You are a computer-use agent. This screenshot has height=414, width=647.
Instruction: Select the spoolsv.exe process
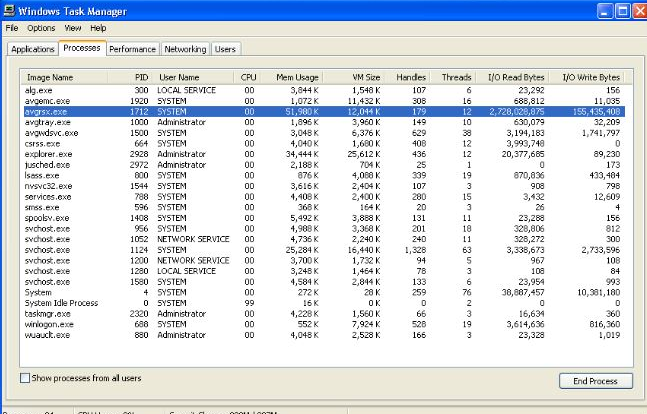coord(324,218)
